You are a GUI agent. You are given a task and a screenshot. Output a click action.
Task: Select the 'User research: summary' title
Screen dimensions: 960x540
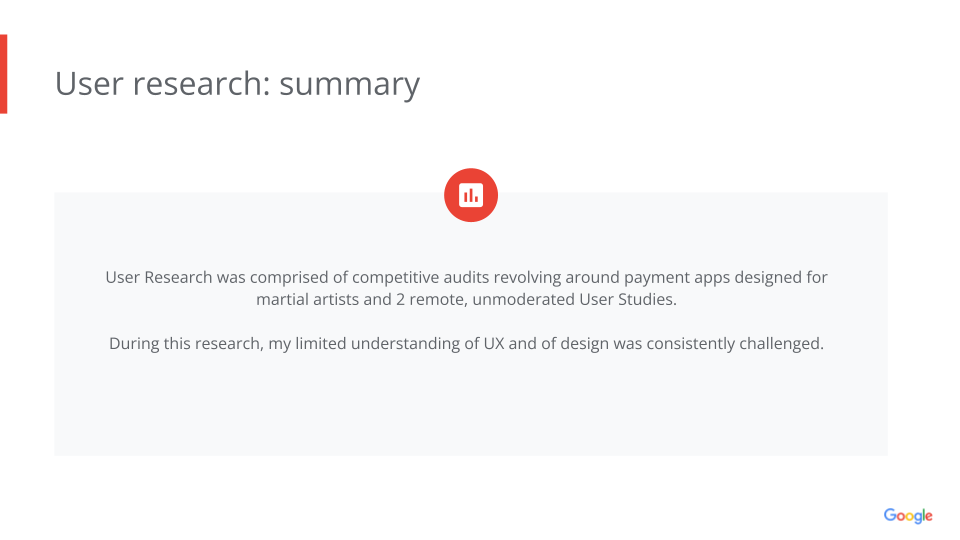tap(238, 84)
